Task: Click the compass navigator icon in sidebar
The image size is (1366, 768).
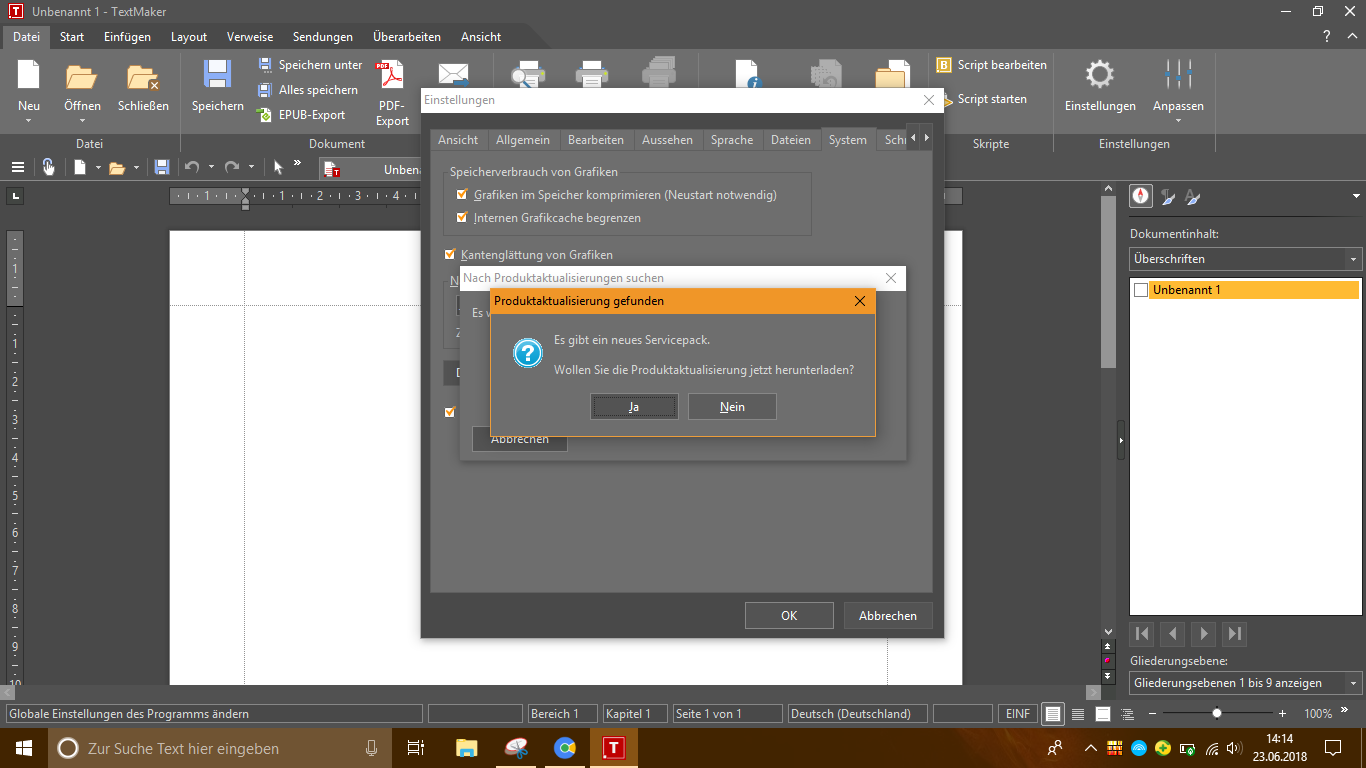Action: (x=1141, y=196)
